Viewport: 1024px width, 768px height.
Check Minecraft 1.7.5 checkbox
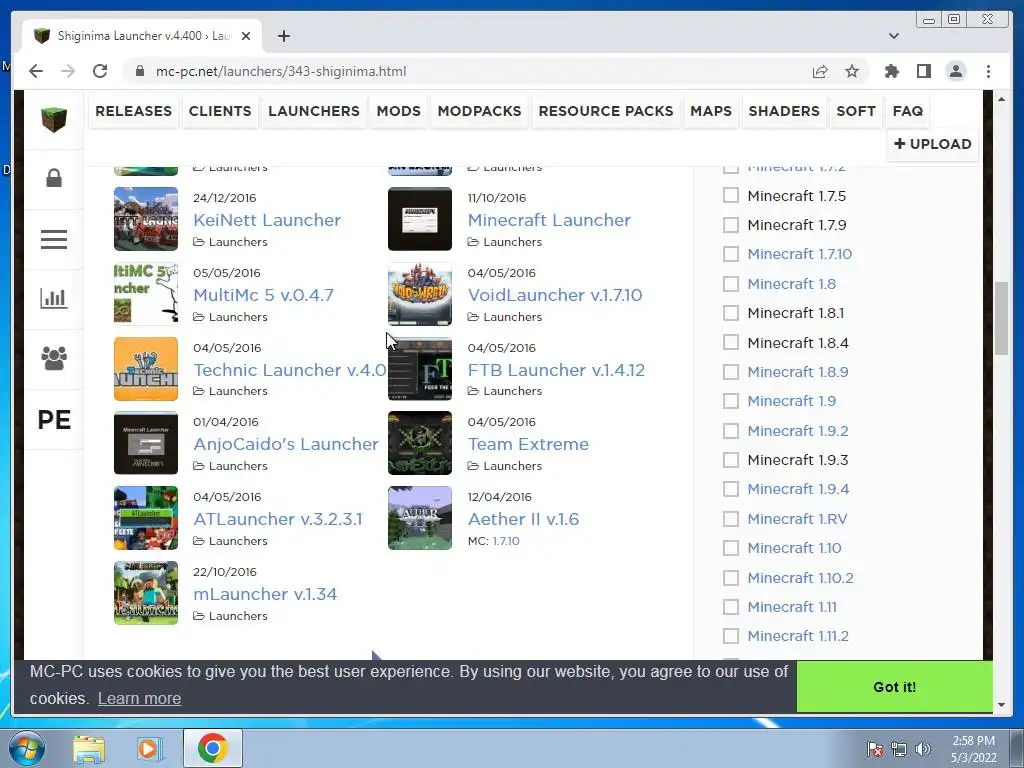731,195
